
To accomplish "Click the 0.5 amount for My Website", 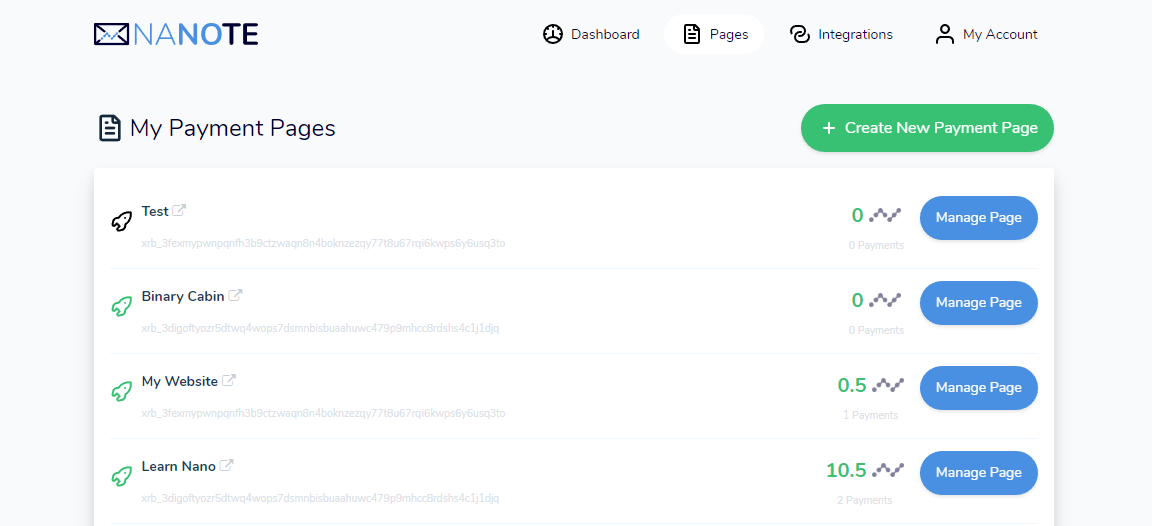I will point(852,385).
